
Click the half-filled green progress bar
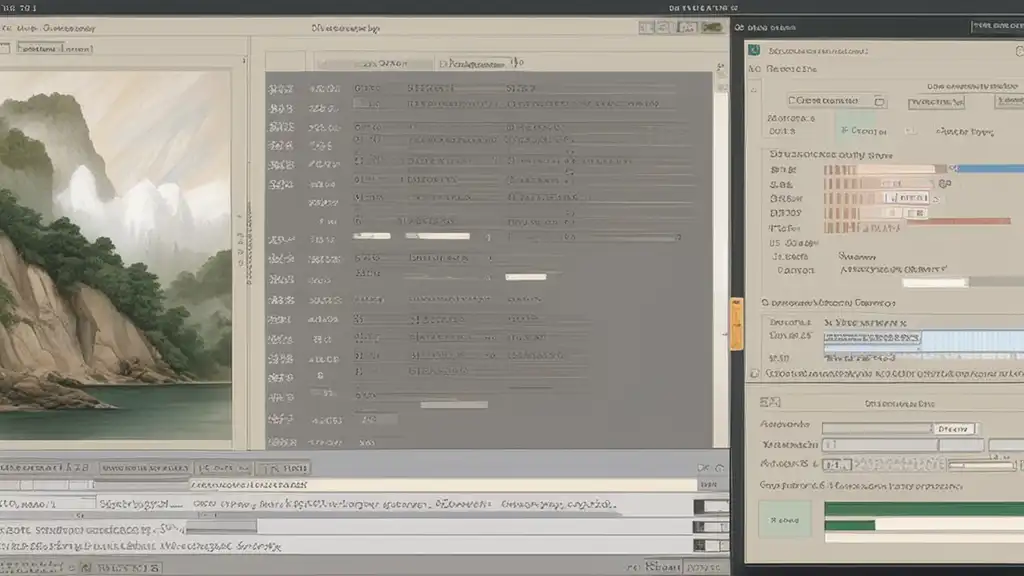pos(924,525)
